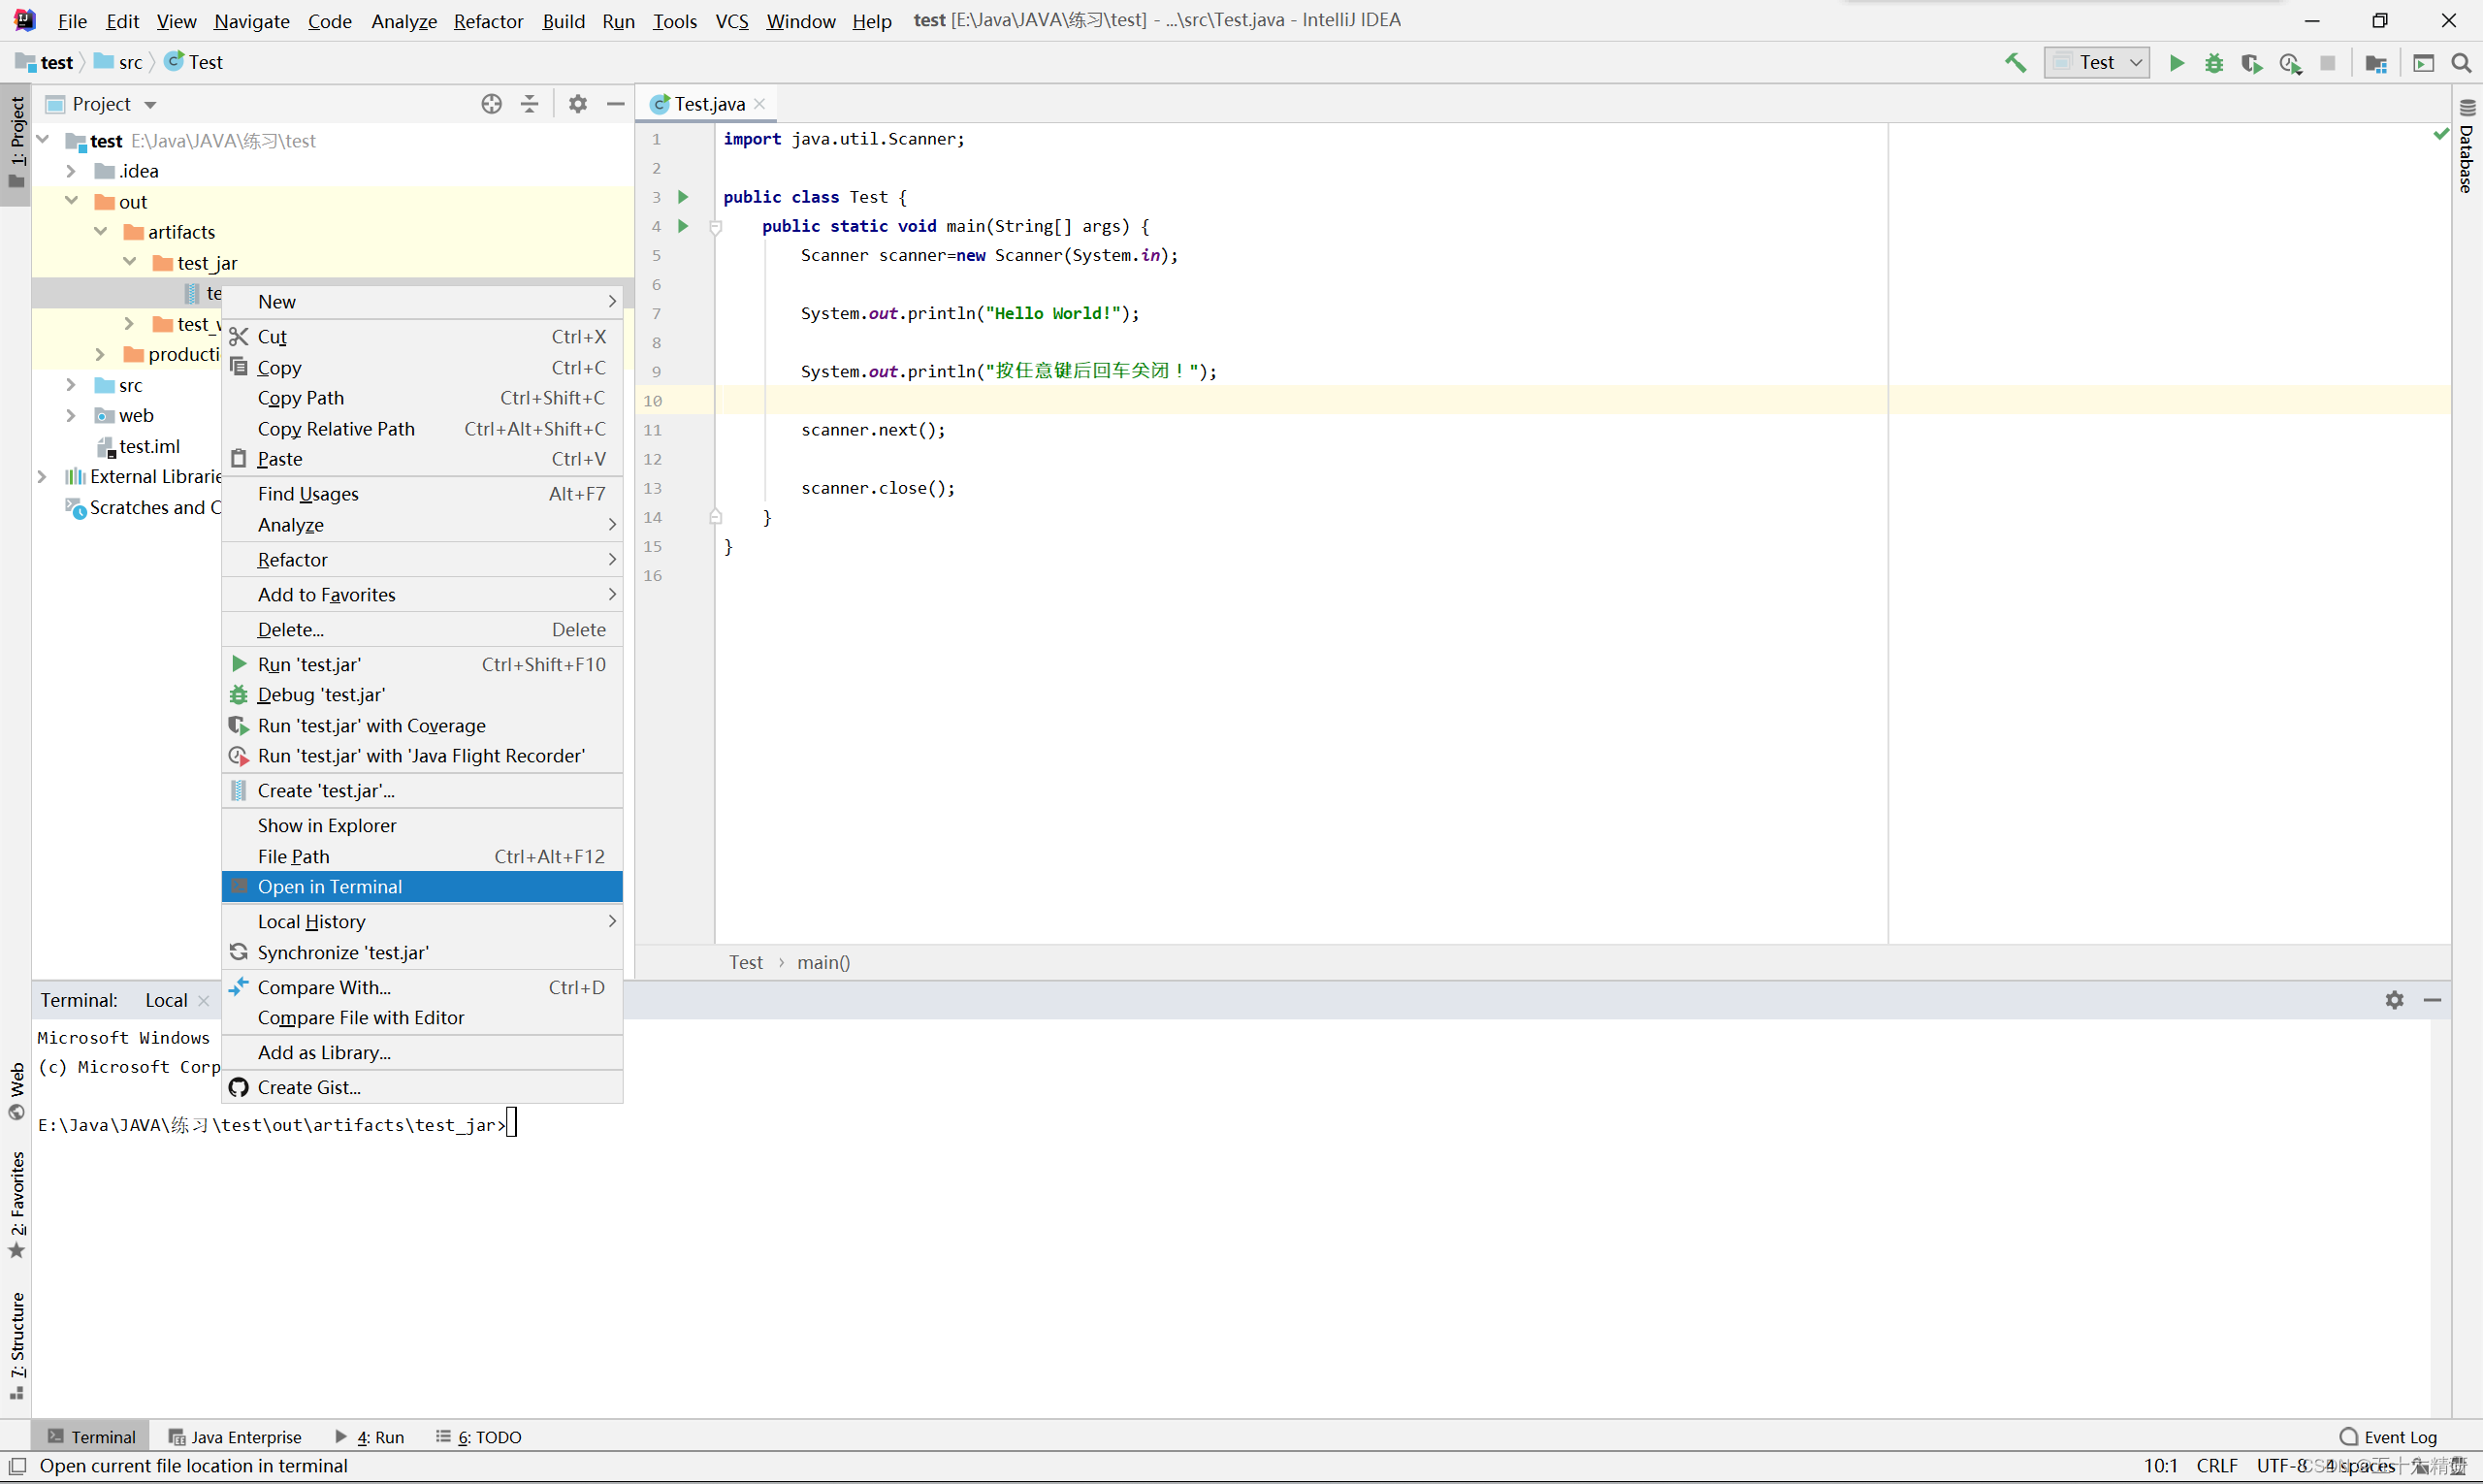Toggle the 2: Favorites side panel
The width and height of the screenshot is (2483, 1484).
tap(17, 1205)
